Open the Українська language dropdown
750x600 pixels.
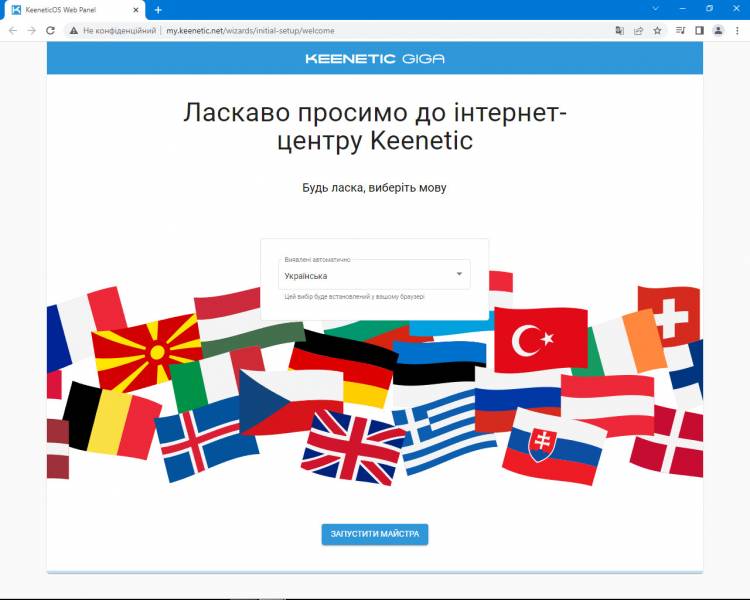point(374,275)
